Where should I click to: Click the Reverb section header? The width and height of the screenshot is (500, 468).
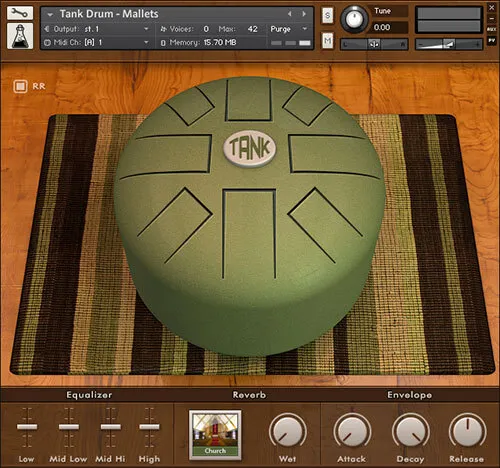coord(249,395)
